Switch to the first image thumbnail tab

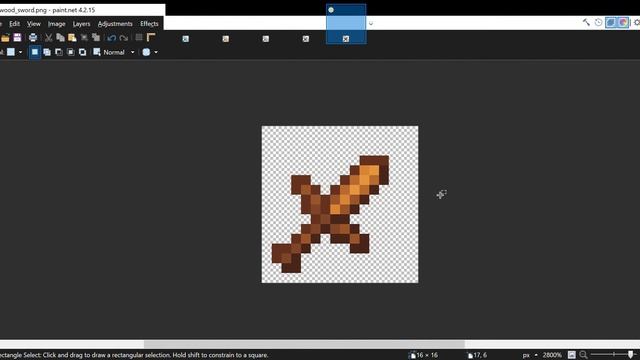click(186, 39)
